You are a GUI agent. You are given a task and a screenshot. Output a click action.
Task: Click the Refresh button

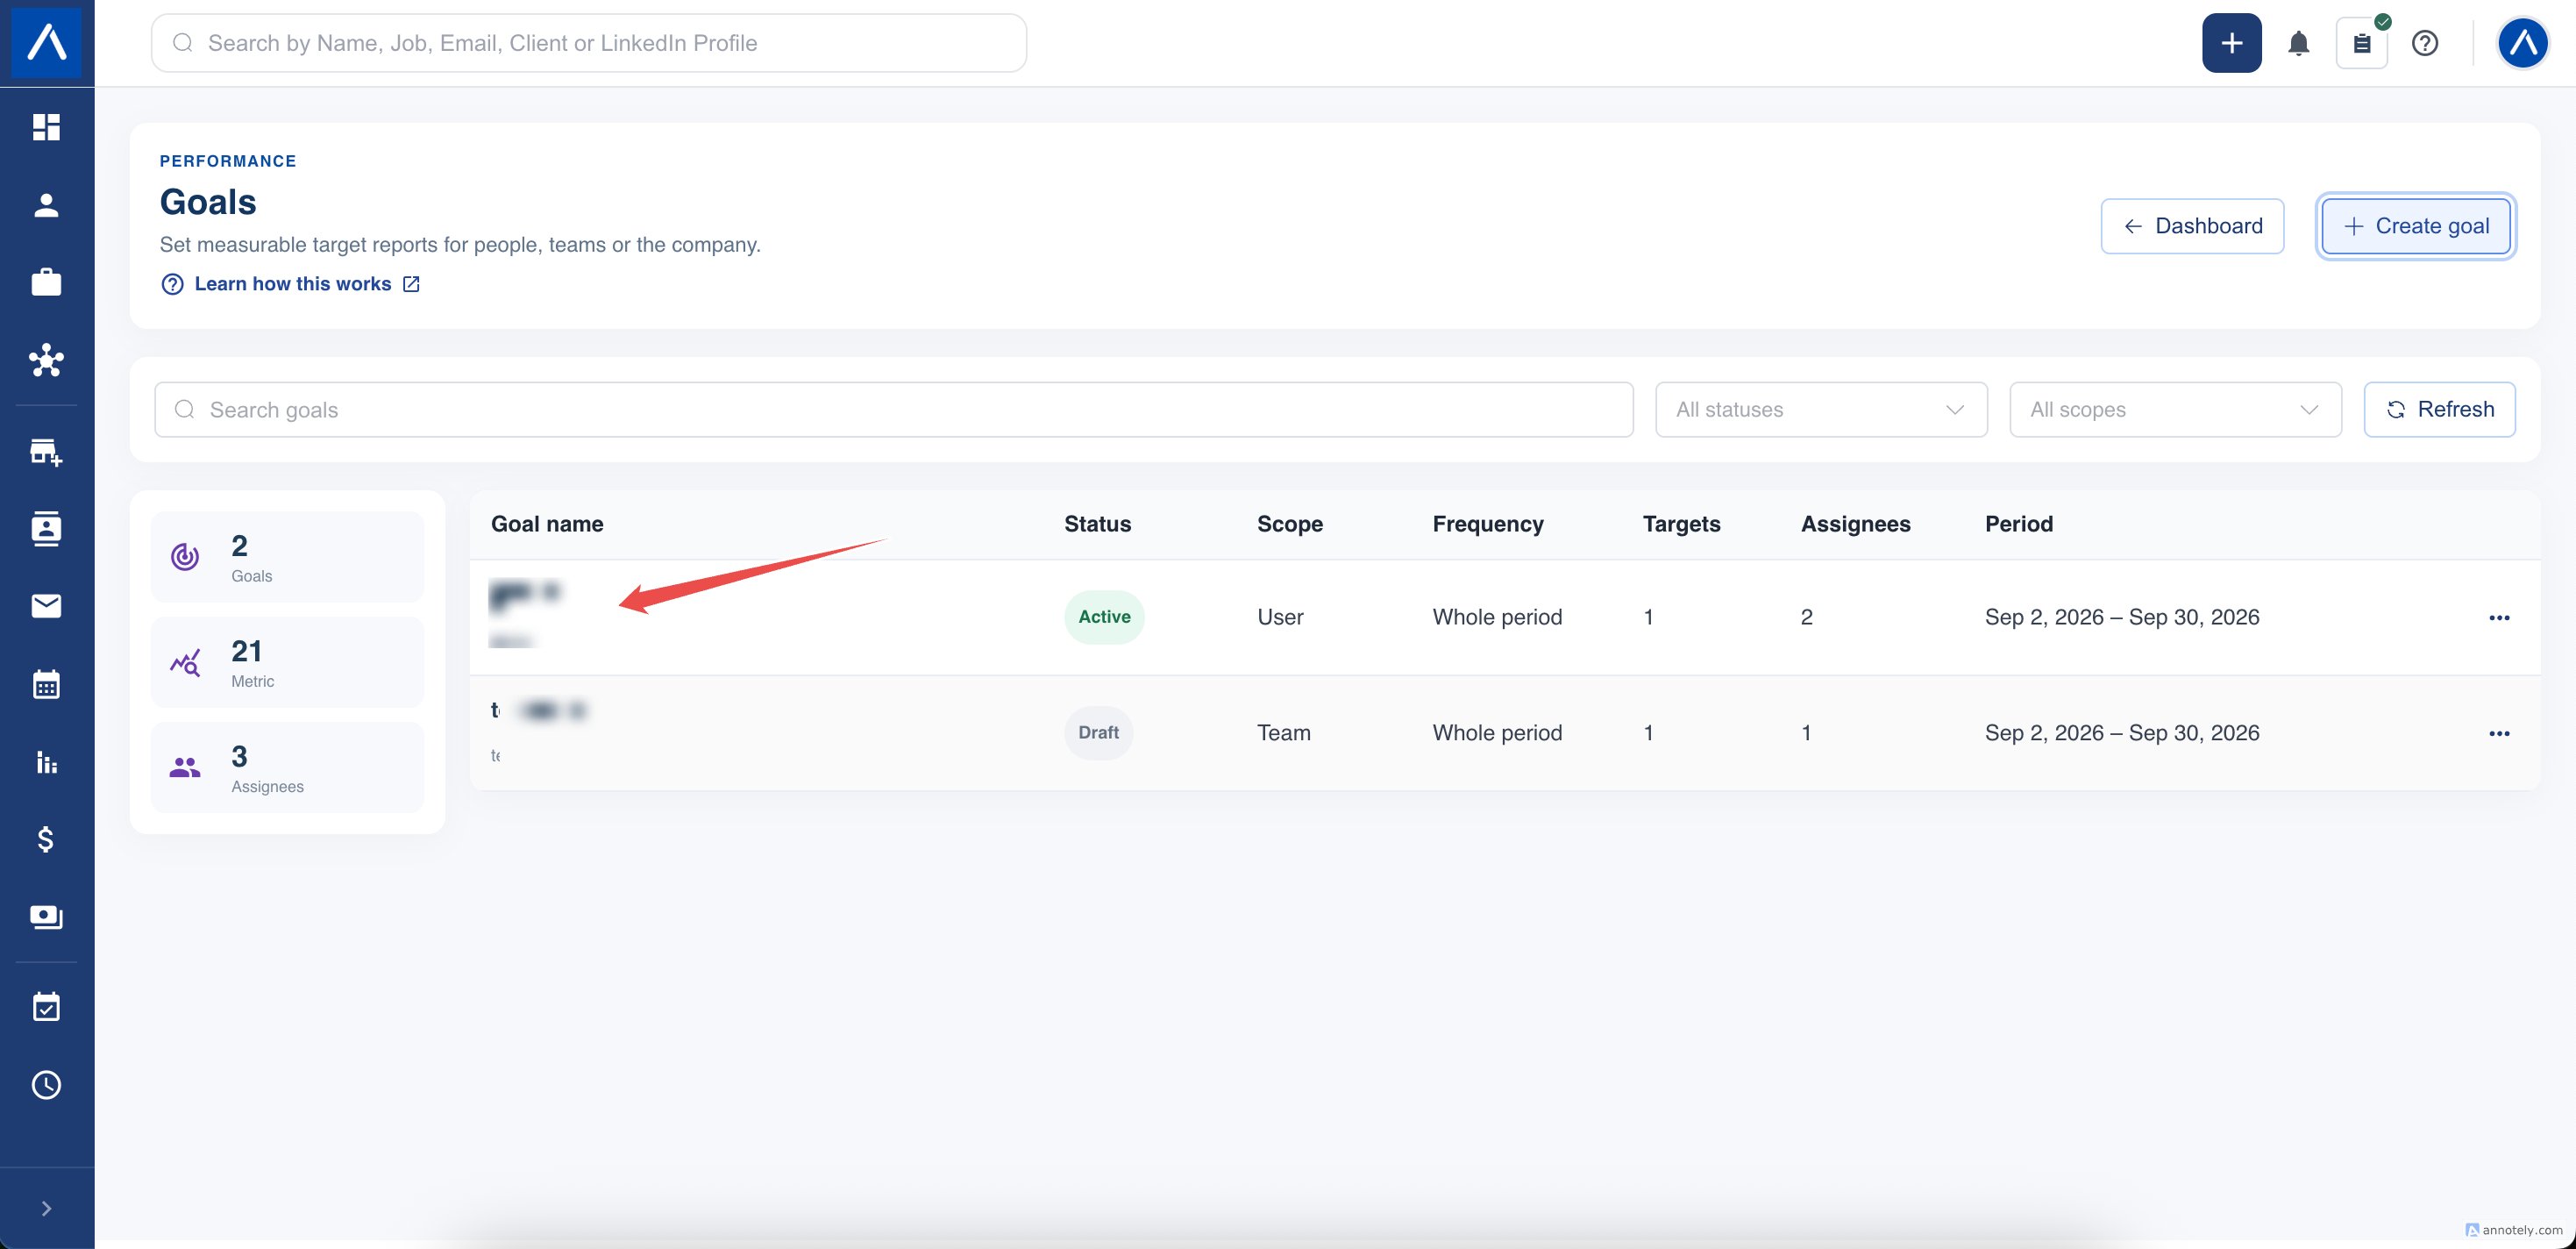click(2439, 409)
